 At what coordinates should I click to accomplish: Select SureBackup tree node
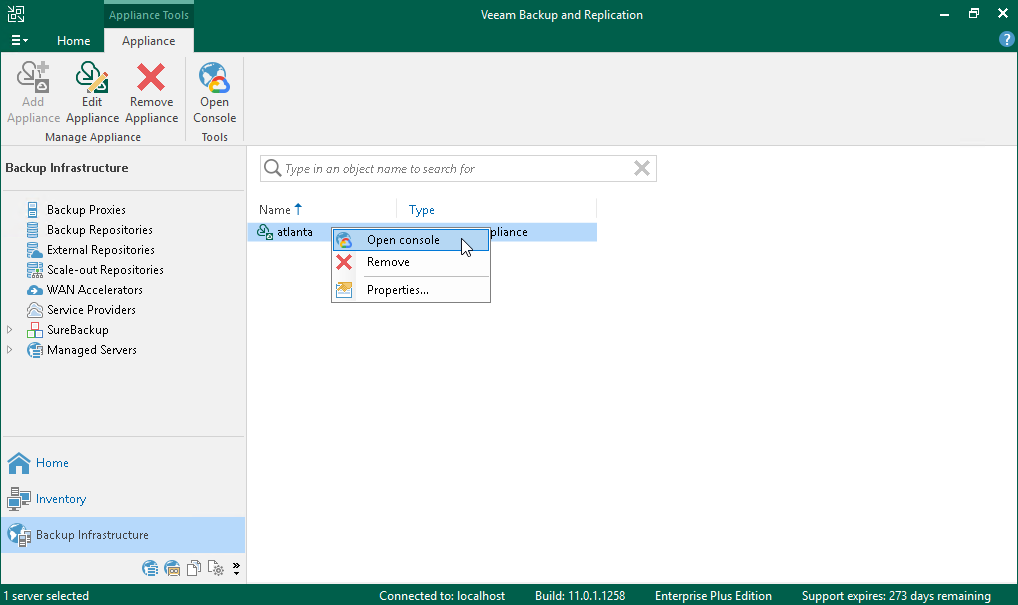click(78, 330)
